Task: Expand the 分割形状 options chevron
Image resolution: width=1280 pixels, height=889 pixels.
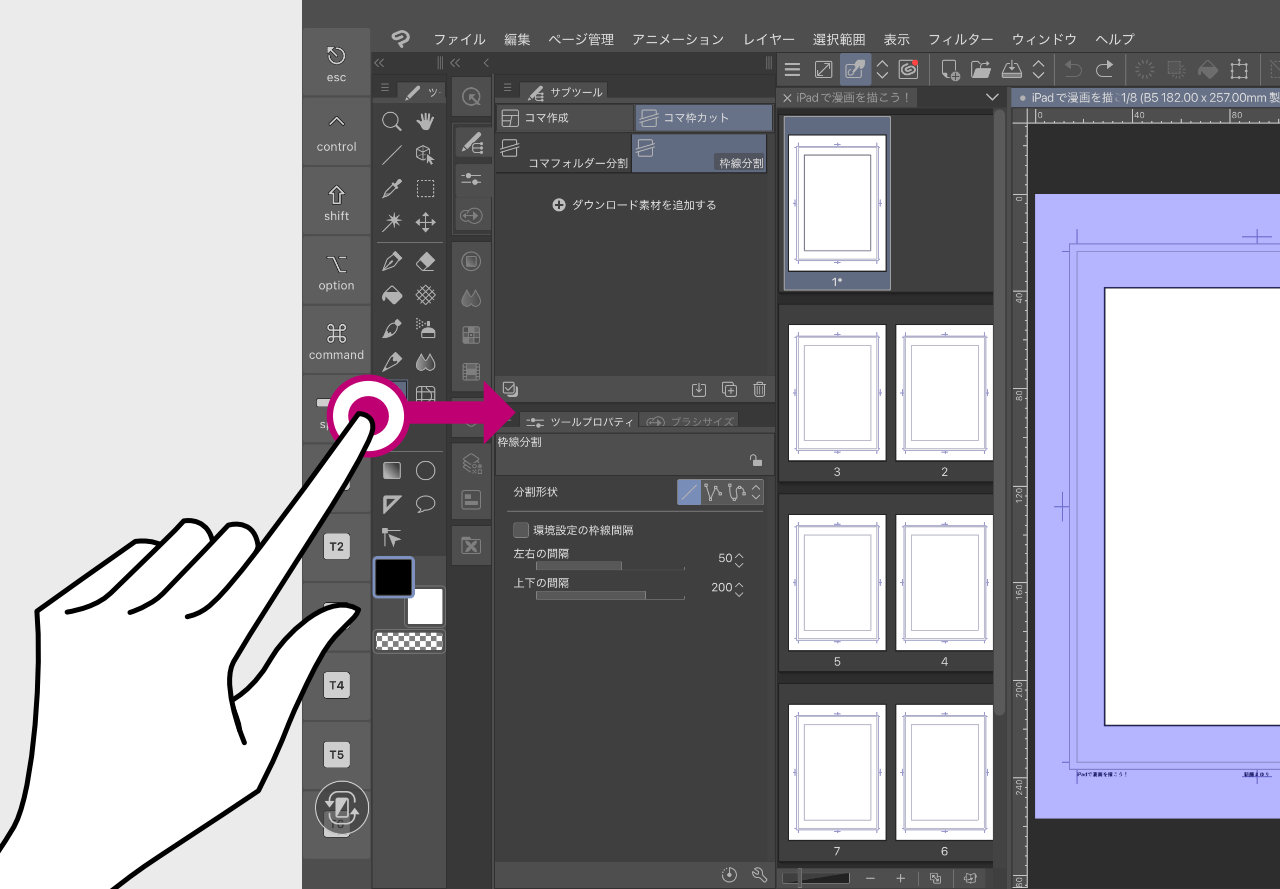Action: (756, 492)
